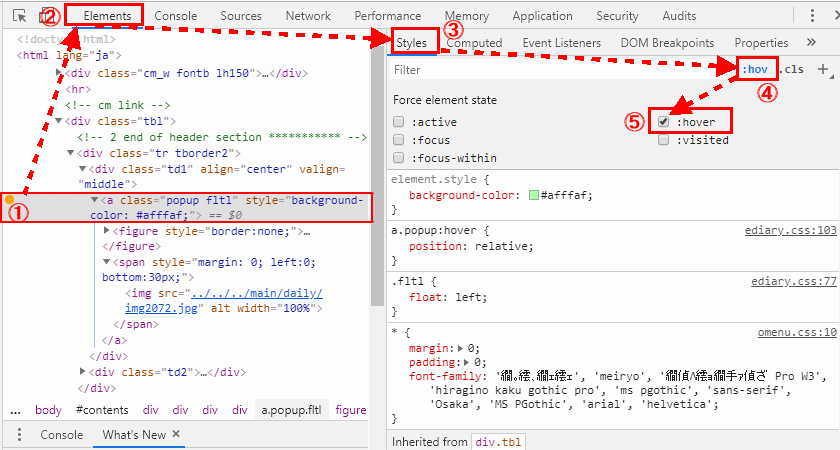Viewport: 840px width, 450px height.
Task: Open the drawer three-dot menu beside Console
Action: (20, 435)
